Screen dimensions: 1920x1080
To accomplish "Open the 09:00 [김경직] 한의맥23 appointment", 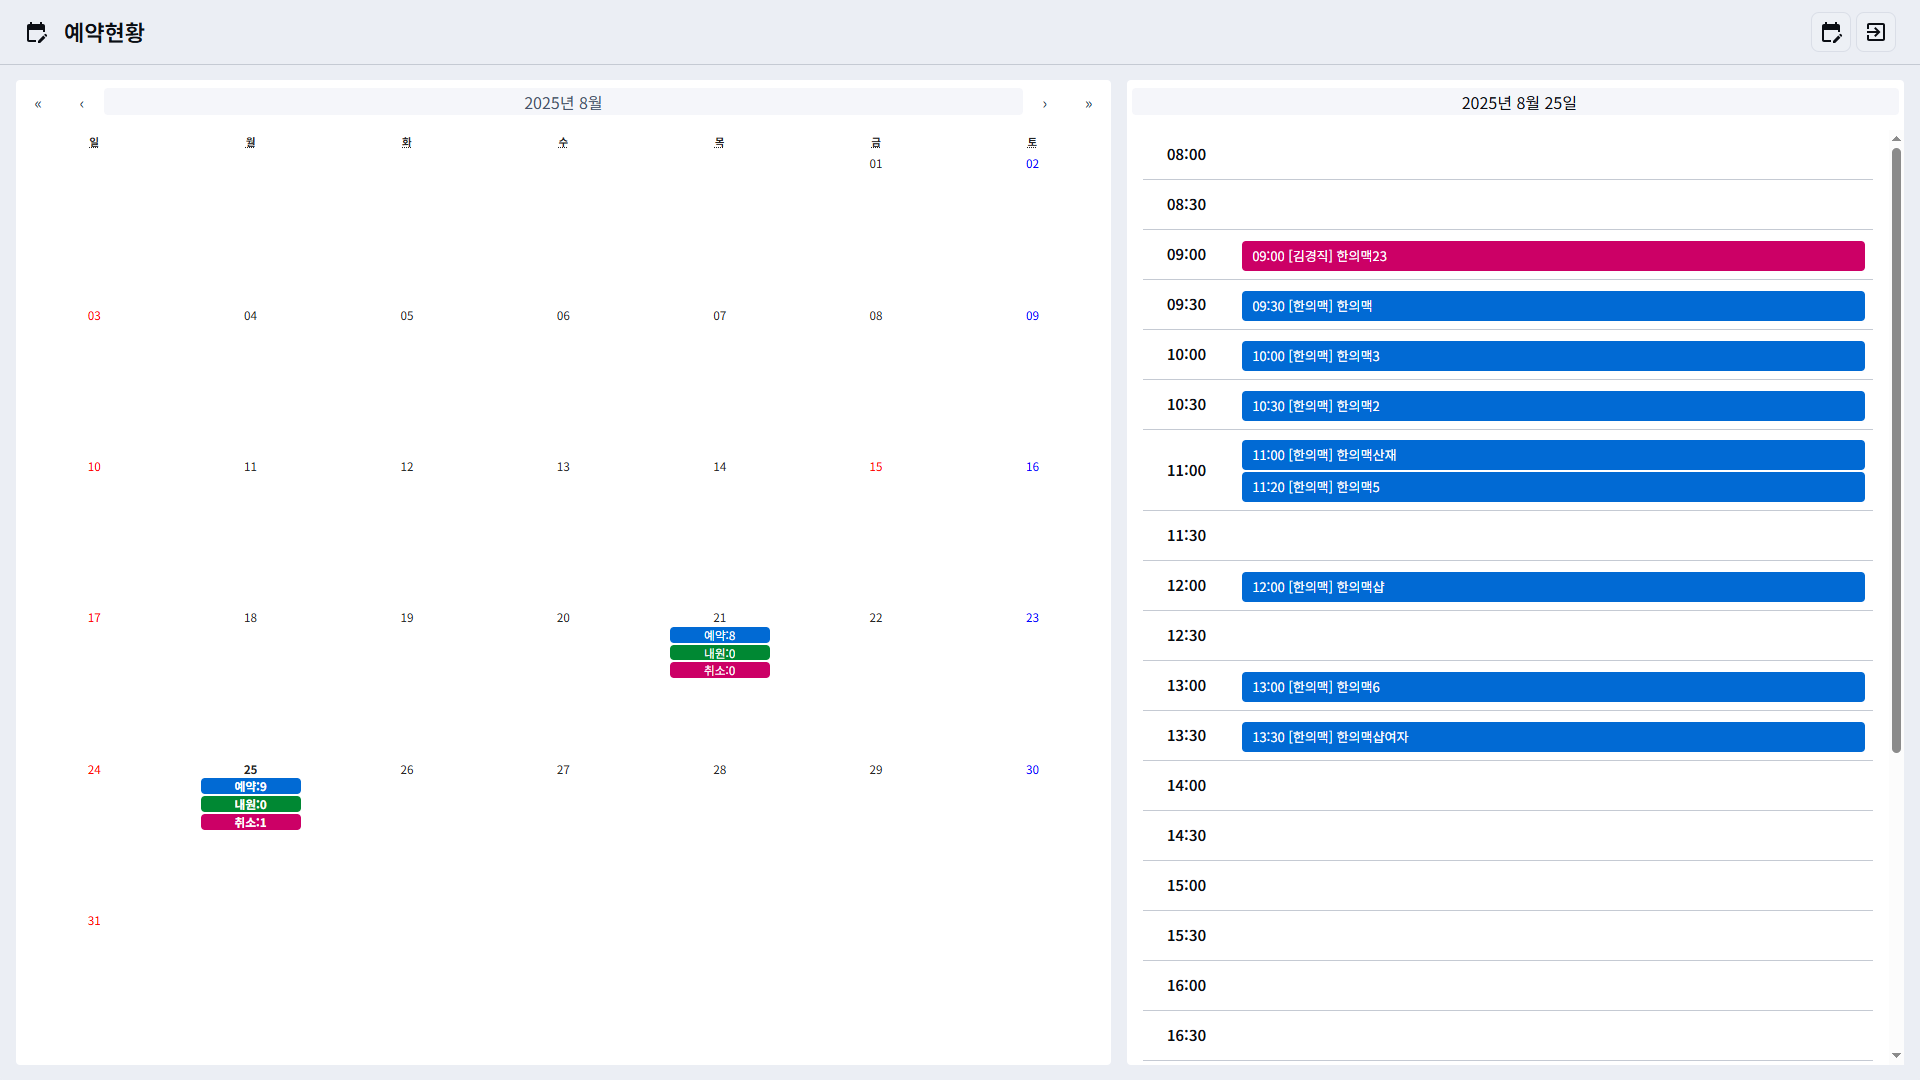I will pyautogui.click(x=1552, y=256).
